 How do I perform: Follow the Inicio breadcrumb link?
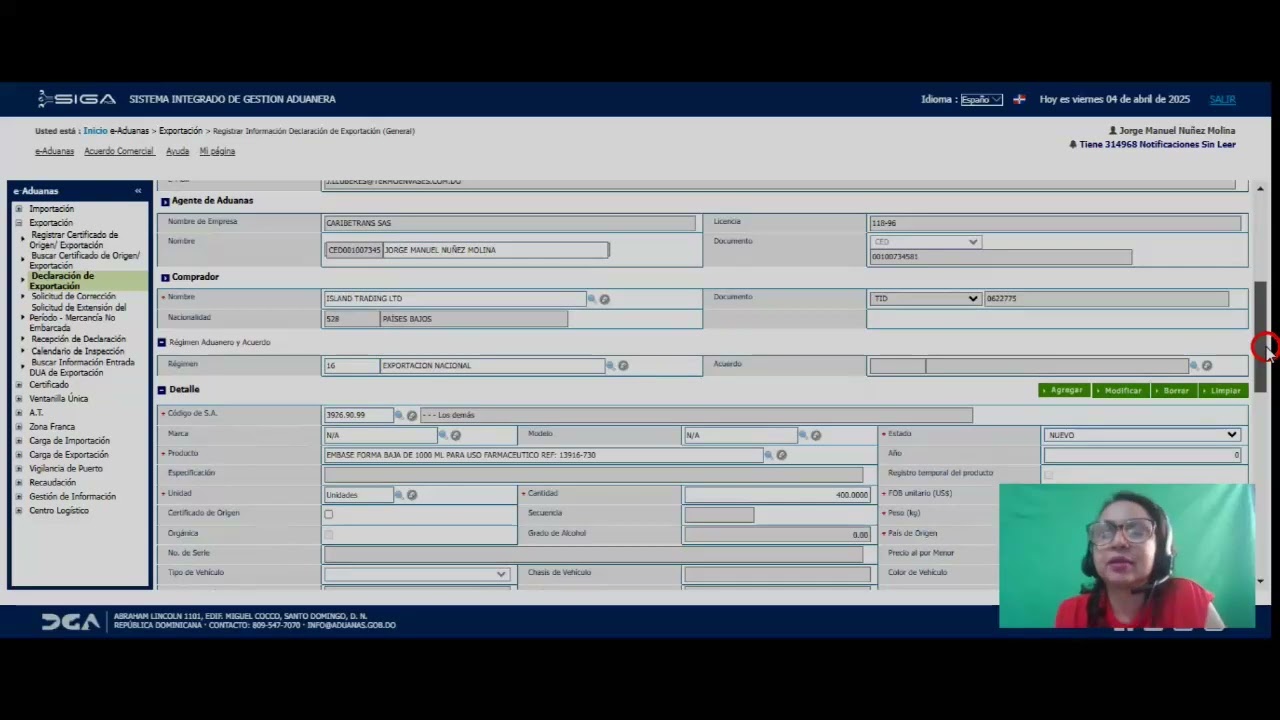95,131
